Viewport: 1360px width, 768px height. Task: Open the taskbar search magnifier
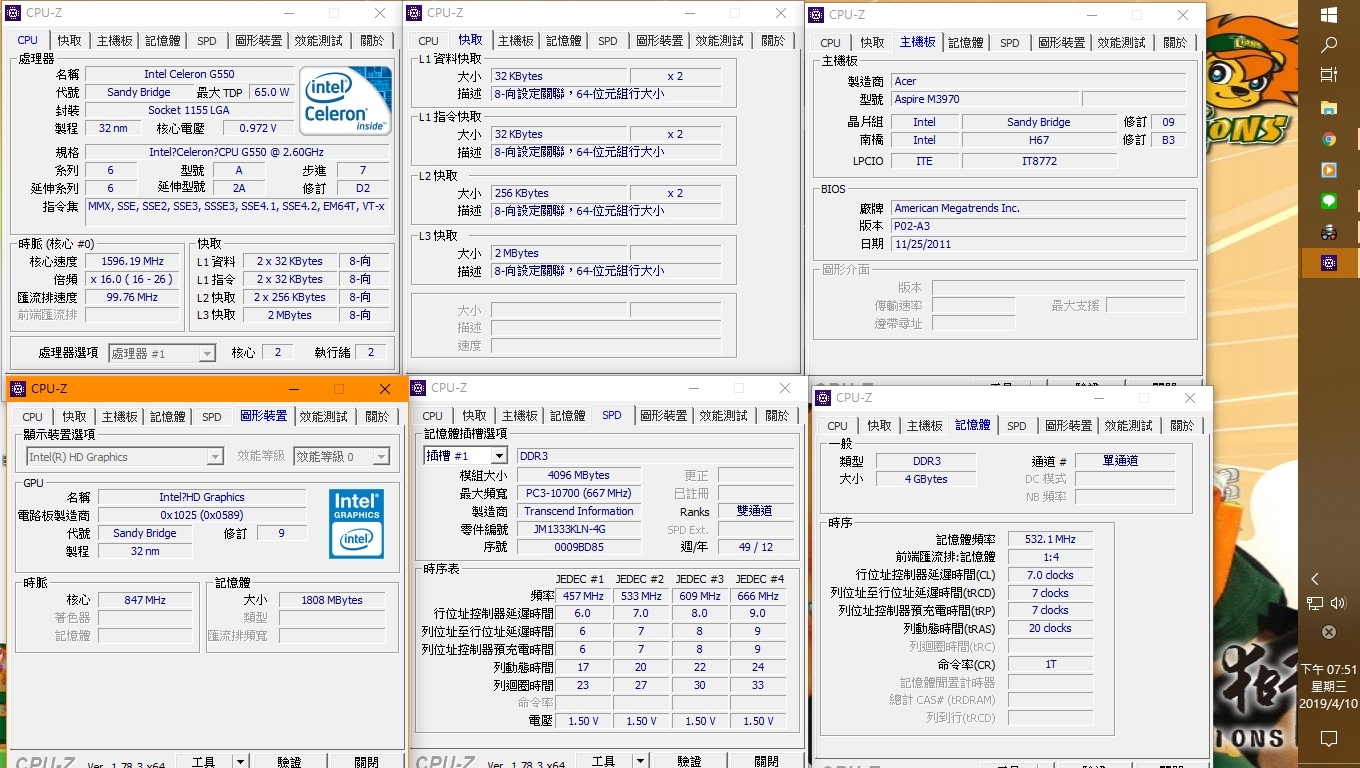(x=1329, y=45)
